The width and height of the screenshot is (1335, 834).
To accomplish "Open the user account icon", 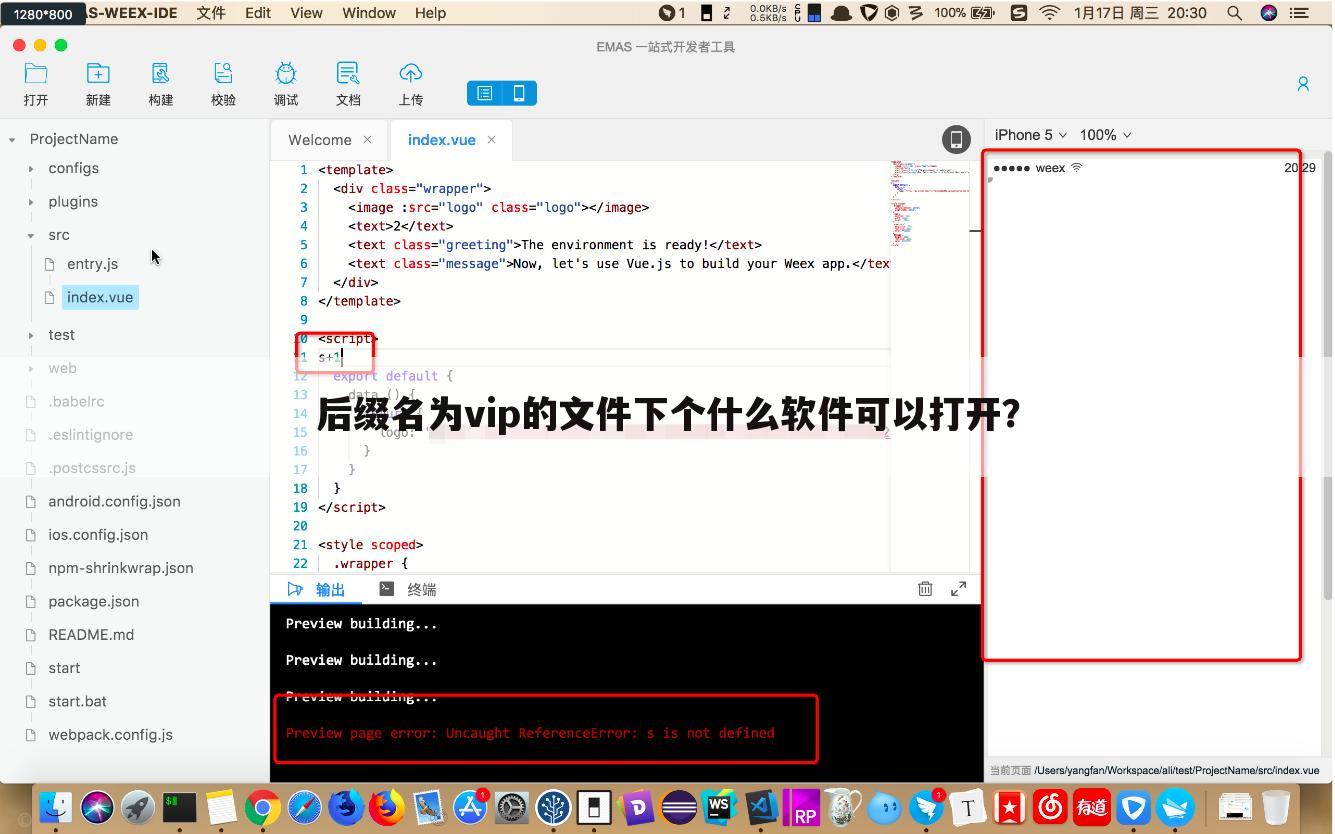I will 1303,84.
